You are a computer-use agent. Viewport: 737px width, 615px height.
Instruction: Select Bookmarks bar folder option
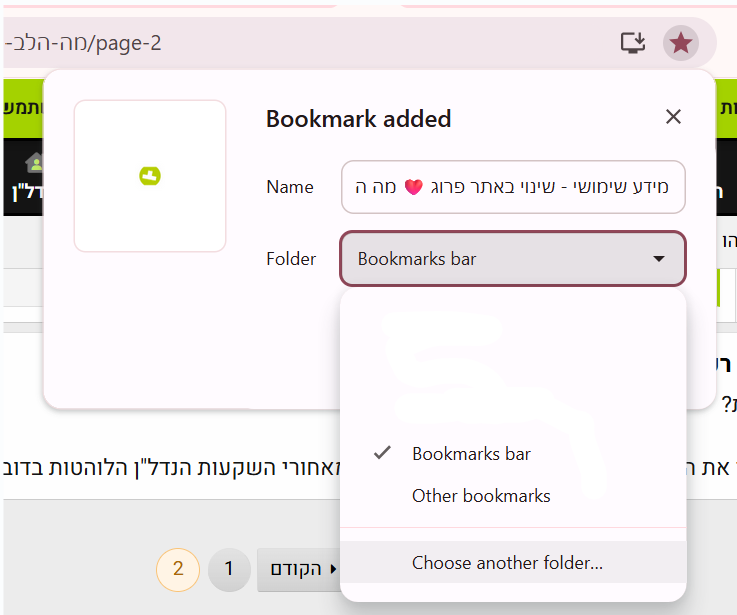[x=471, y=454]
